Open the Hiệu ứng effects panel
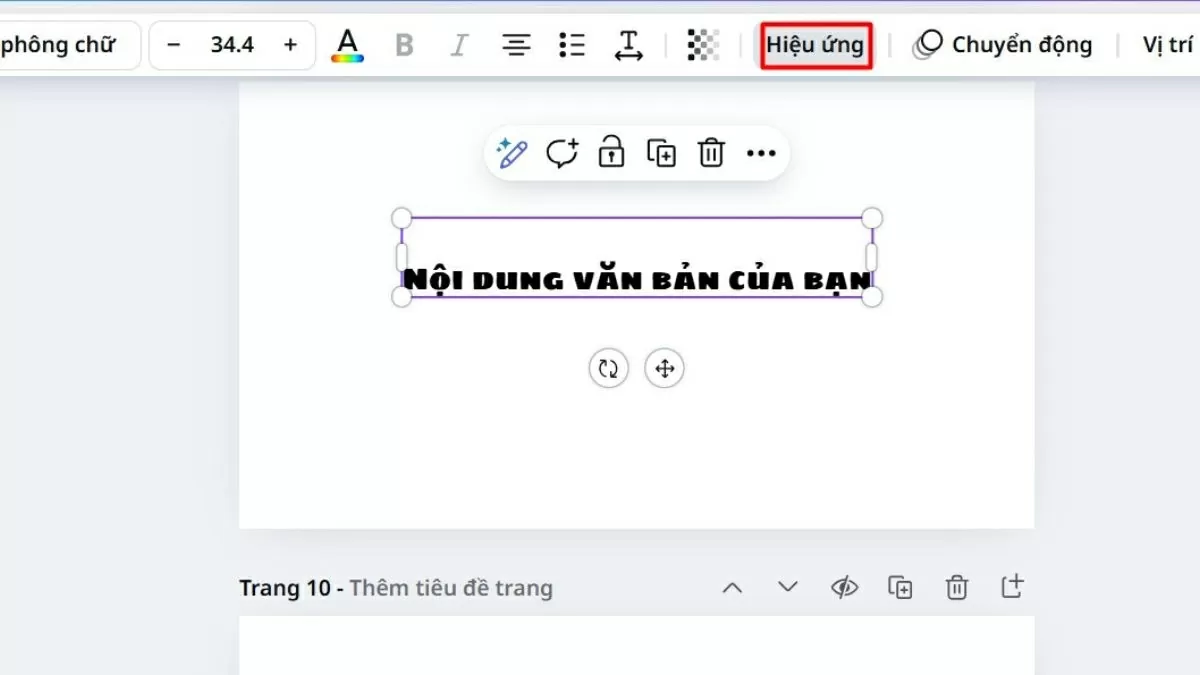The width and height of the screenshot is (1200, 675). pos(816,44)
